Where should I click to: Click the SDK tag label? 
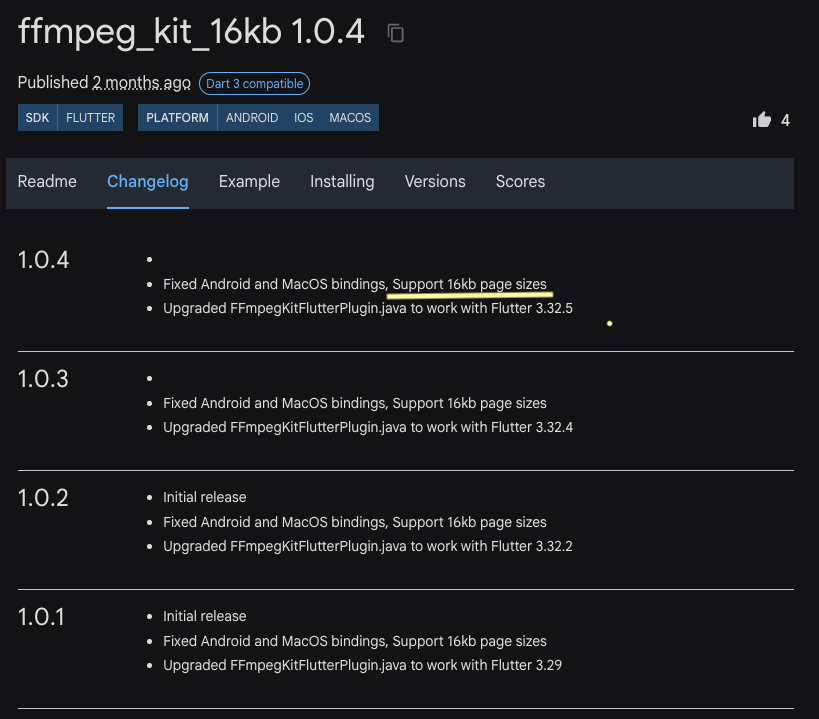point(37,118)
